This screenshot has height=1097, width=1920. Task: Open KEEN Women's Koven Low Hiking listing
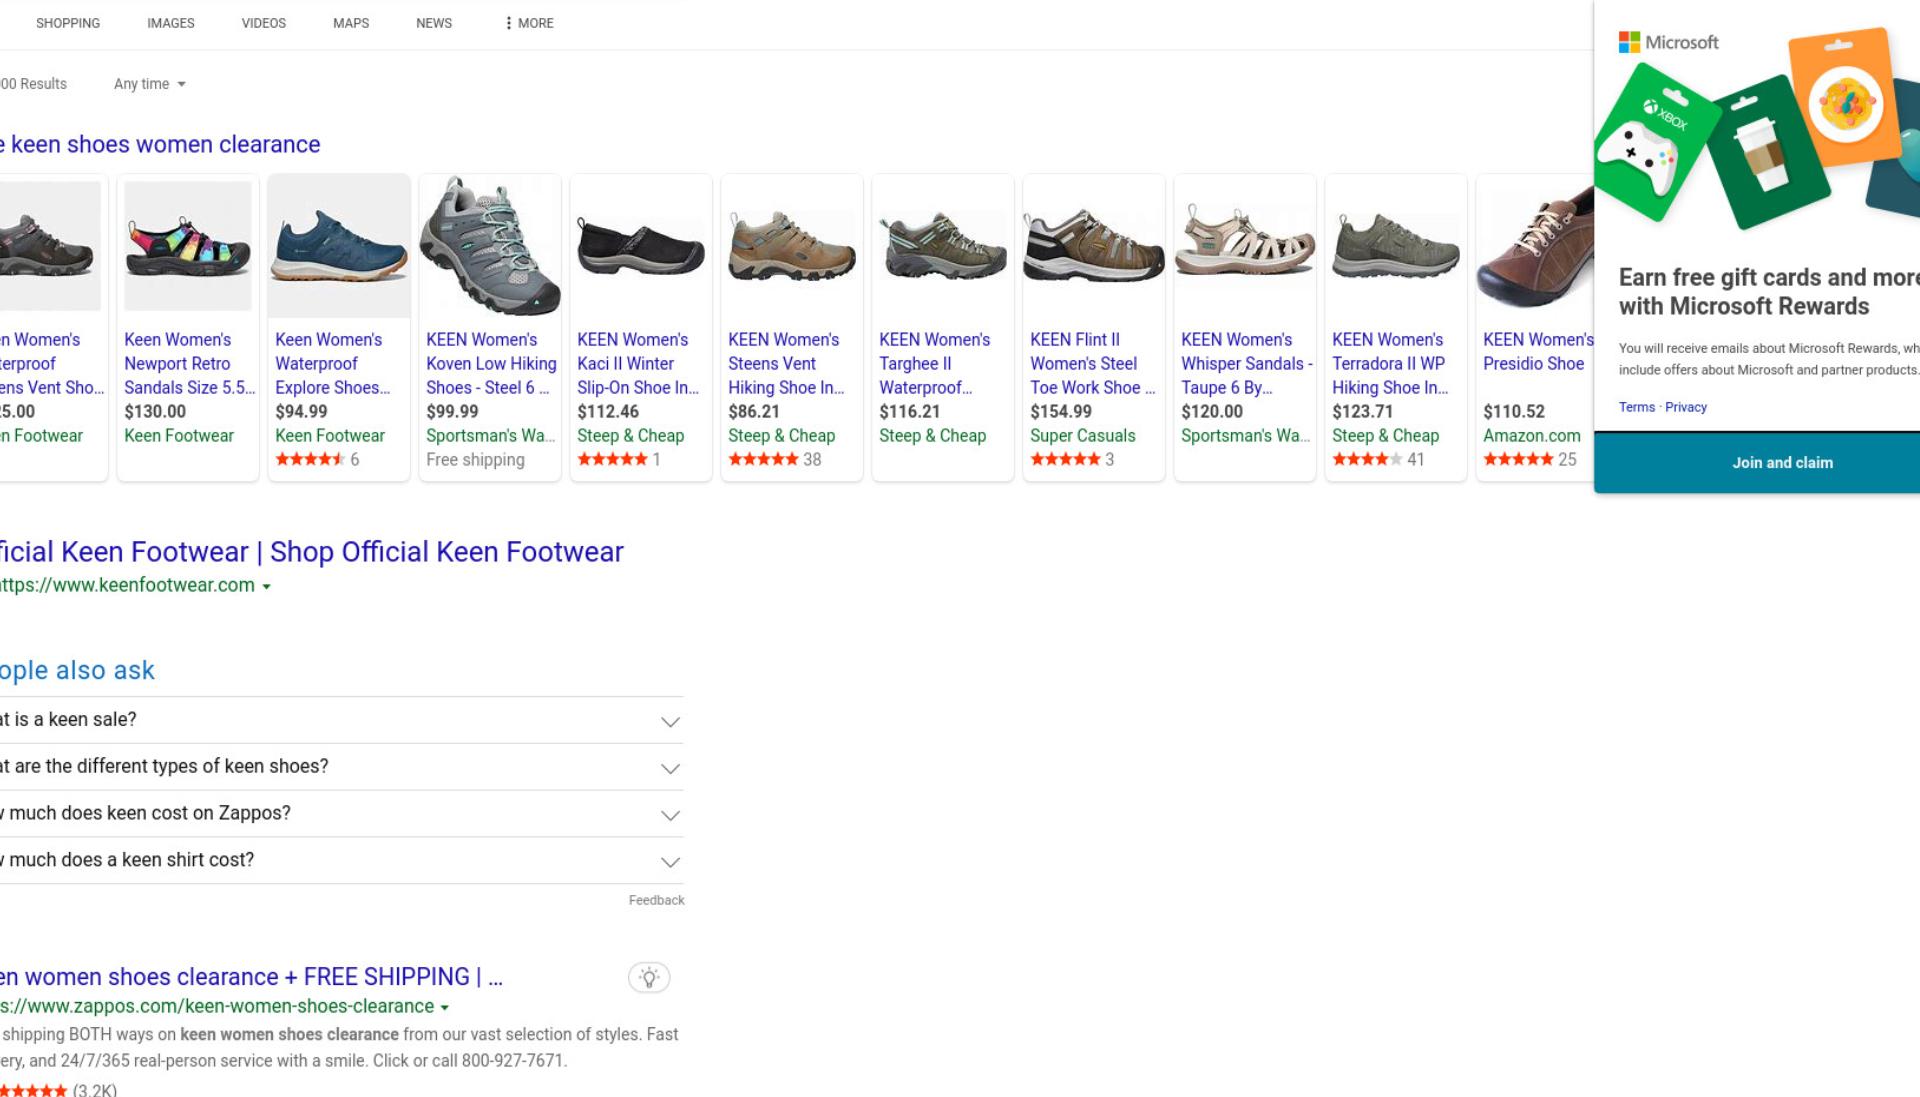click(x=491, y=364)
